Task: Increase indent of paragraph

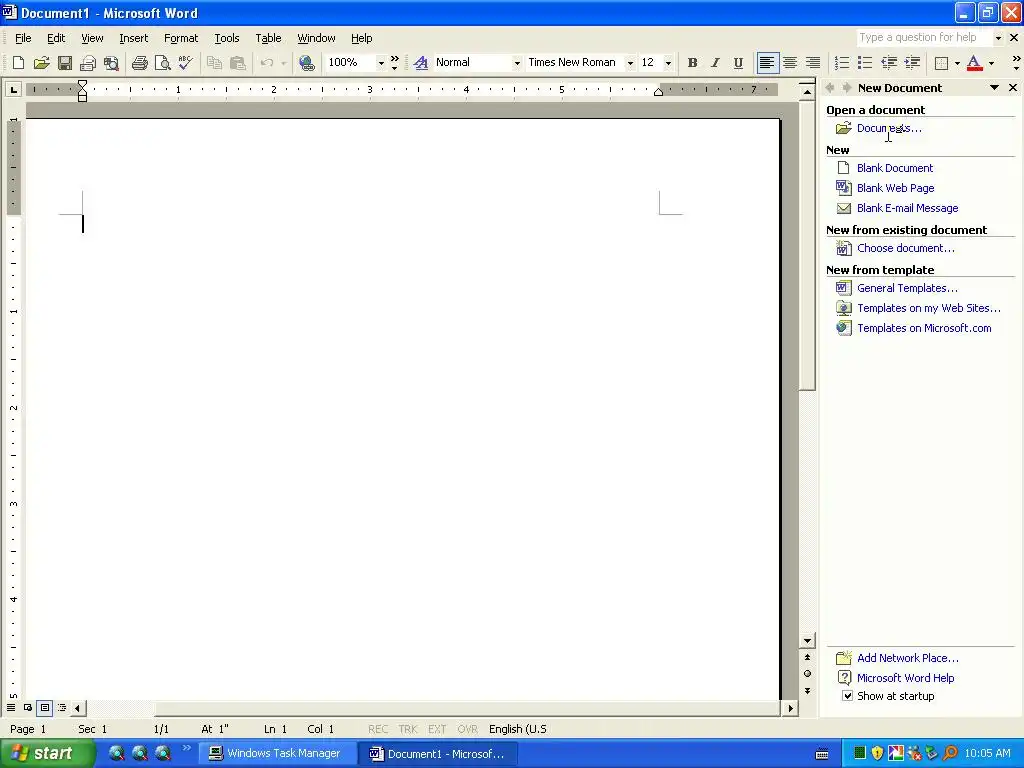Action: (x=912, y=63)
